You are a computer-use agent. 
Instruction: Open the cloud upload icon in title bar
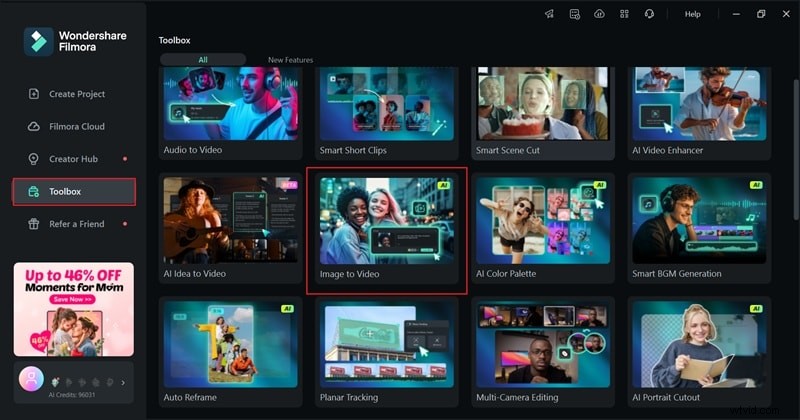[599, 14]
